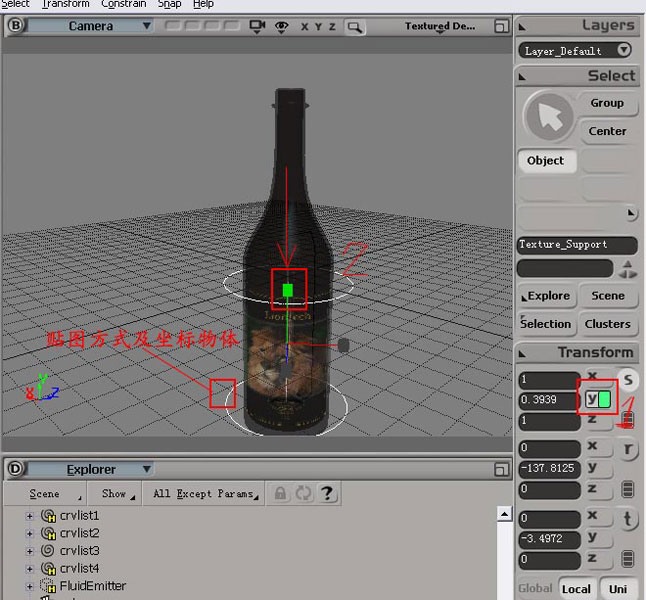Toggle the scale Y axis button
The image size is (646, 600).
coord(592,400)
